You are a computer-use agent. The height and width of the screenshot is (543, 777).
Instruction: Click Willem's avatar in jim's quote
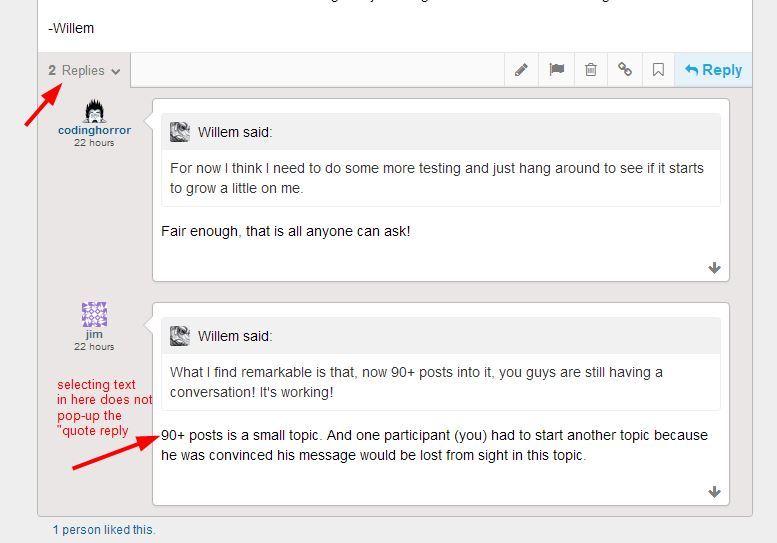(x=180, y=336)
